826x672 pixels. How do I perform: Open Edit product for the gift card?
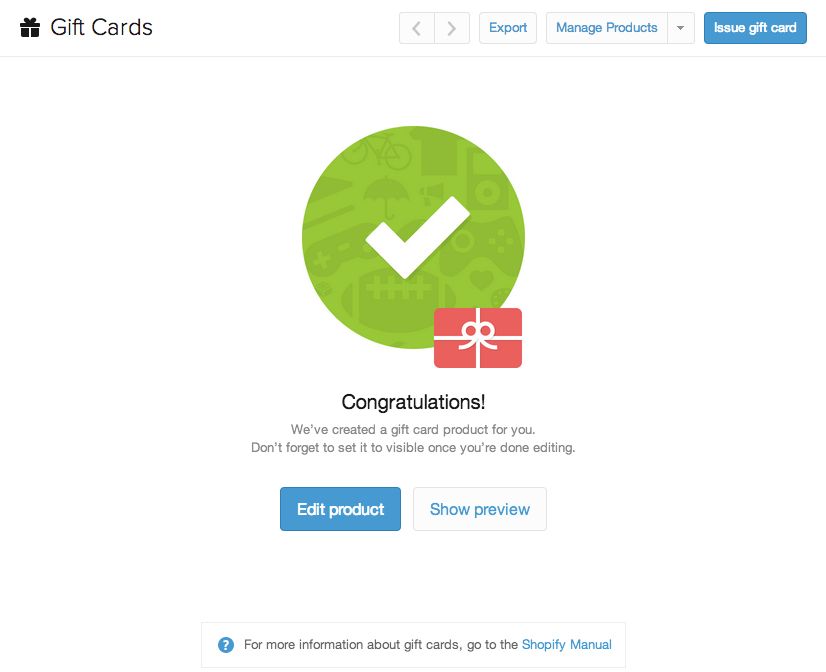pyautogui.click(x=340, y=509)
